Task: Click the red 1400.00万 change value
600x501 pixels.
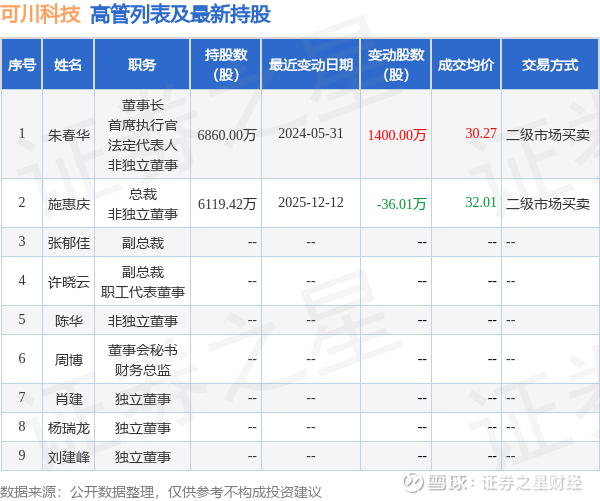Action: coord(397,135)
